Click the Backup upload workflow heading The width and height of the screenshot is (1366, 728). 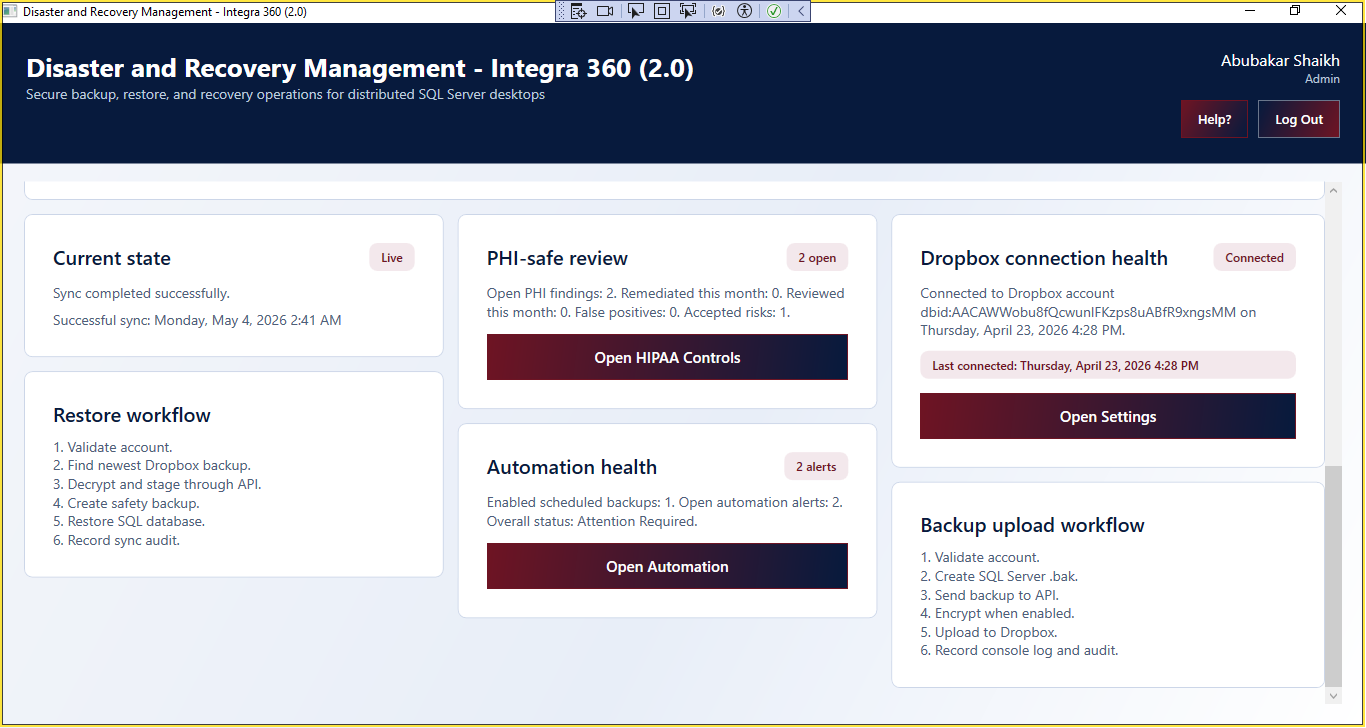coord(1032,525)
